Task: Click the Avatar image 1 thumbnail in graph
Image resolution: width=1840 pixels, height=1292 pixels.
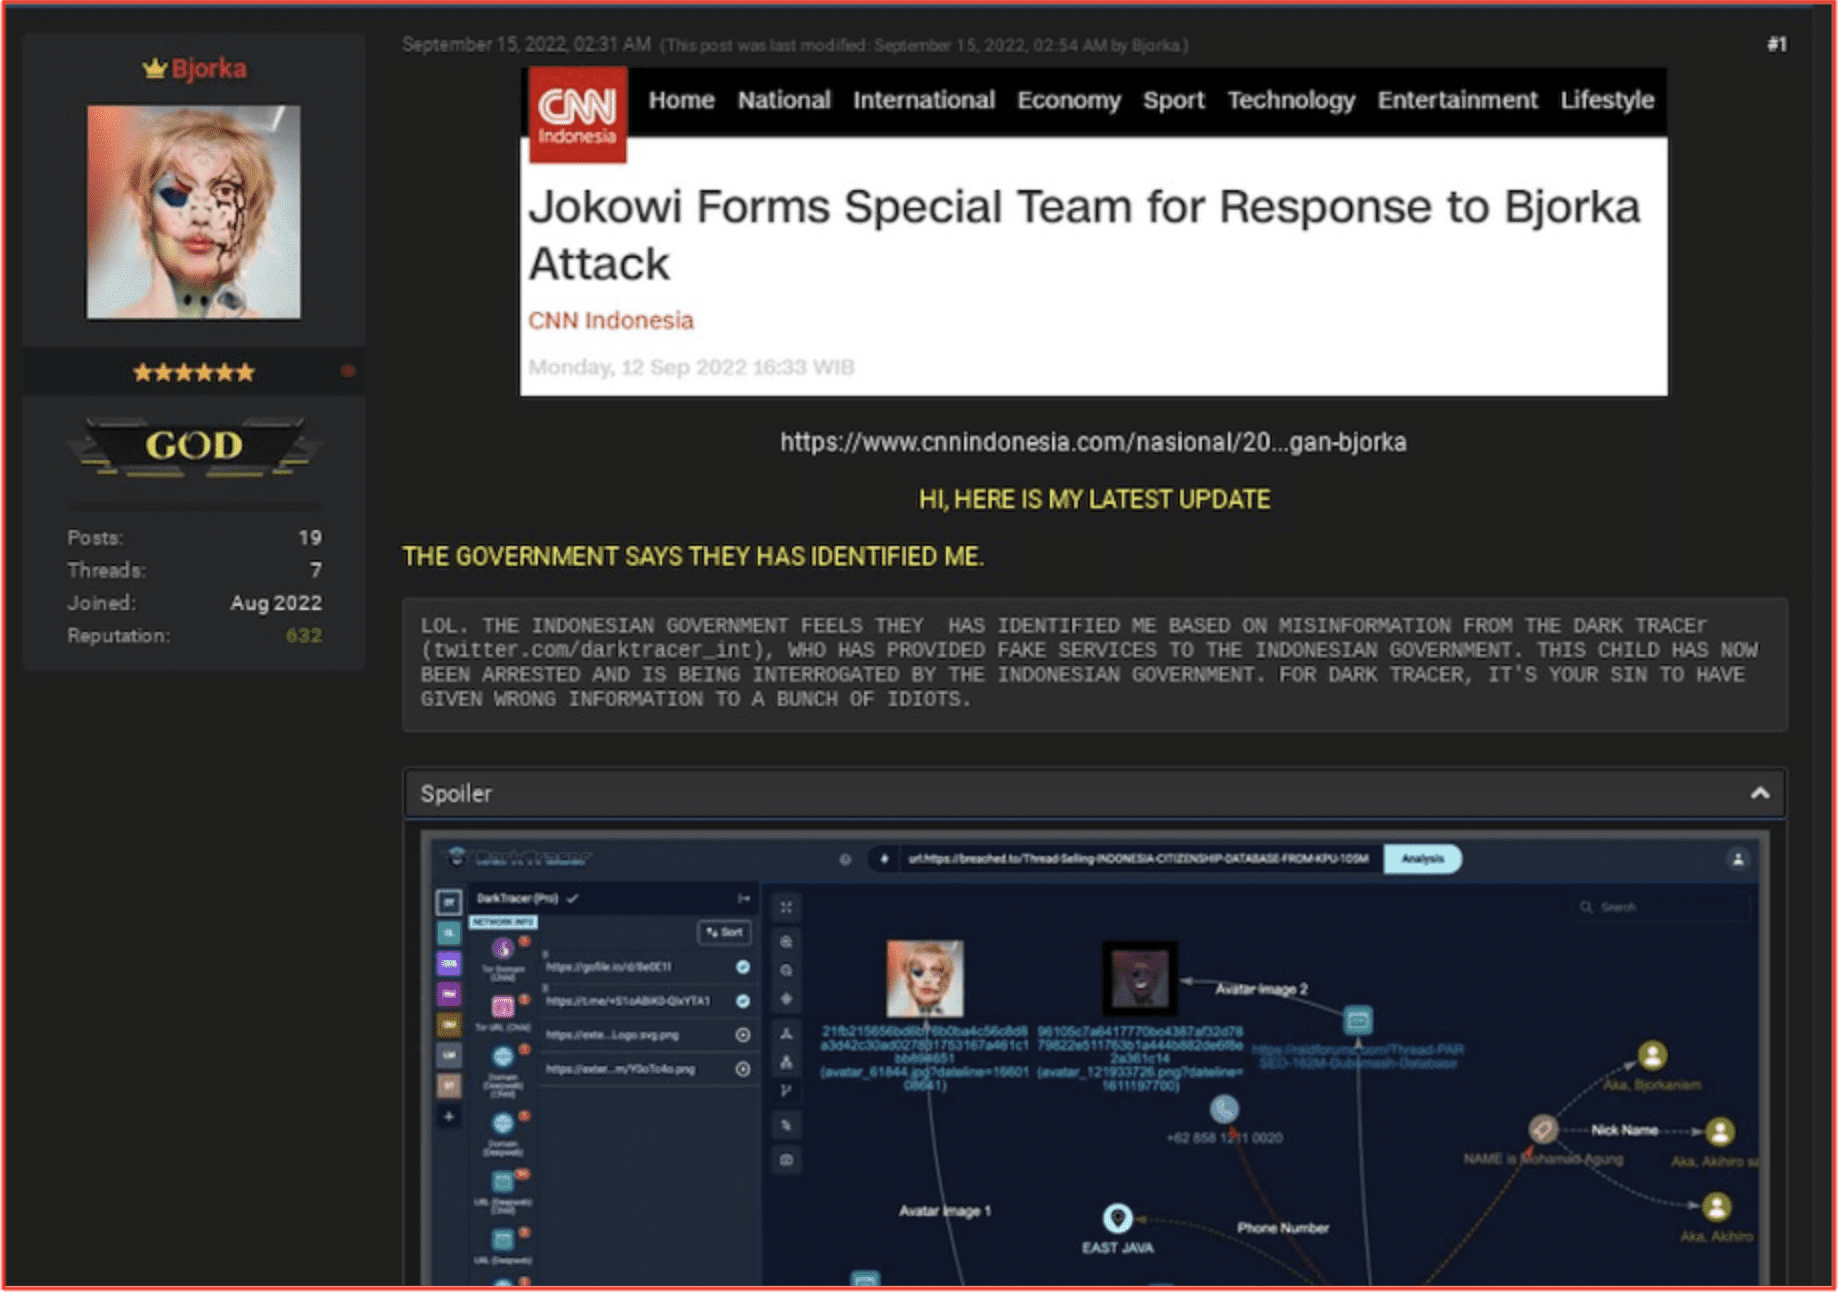Action: (x=925, y=978)
